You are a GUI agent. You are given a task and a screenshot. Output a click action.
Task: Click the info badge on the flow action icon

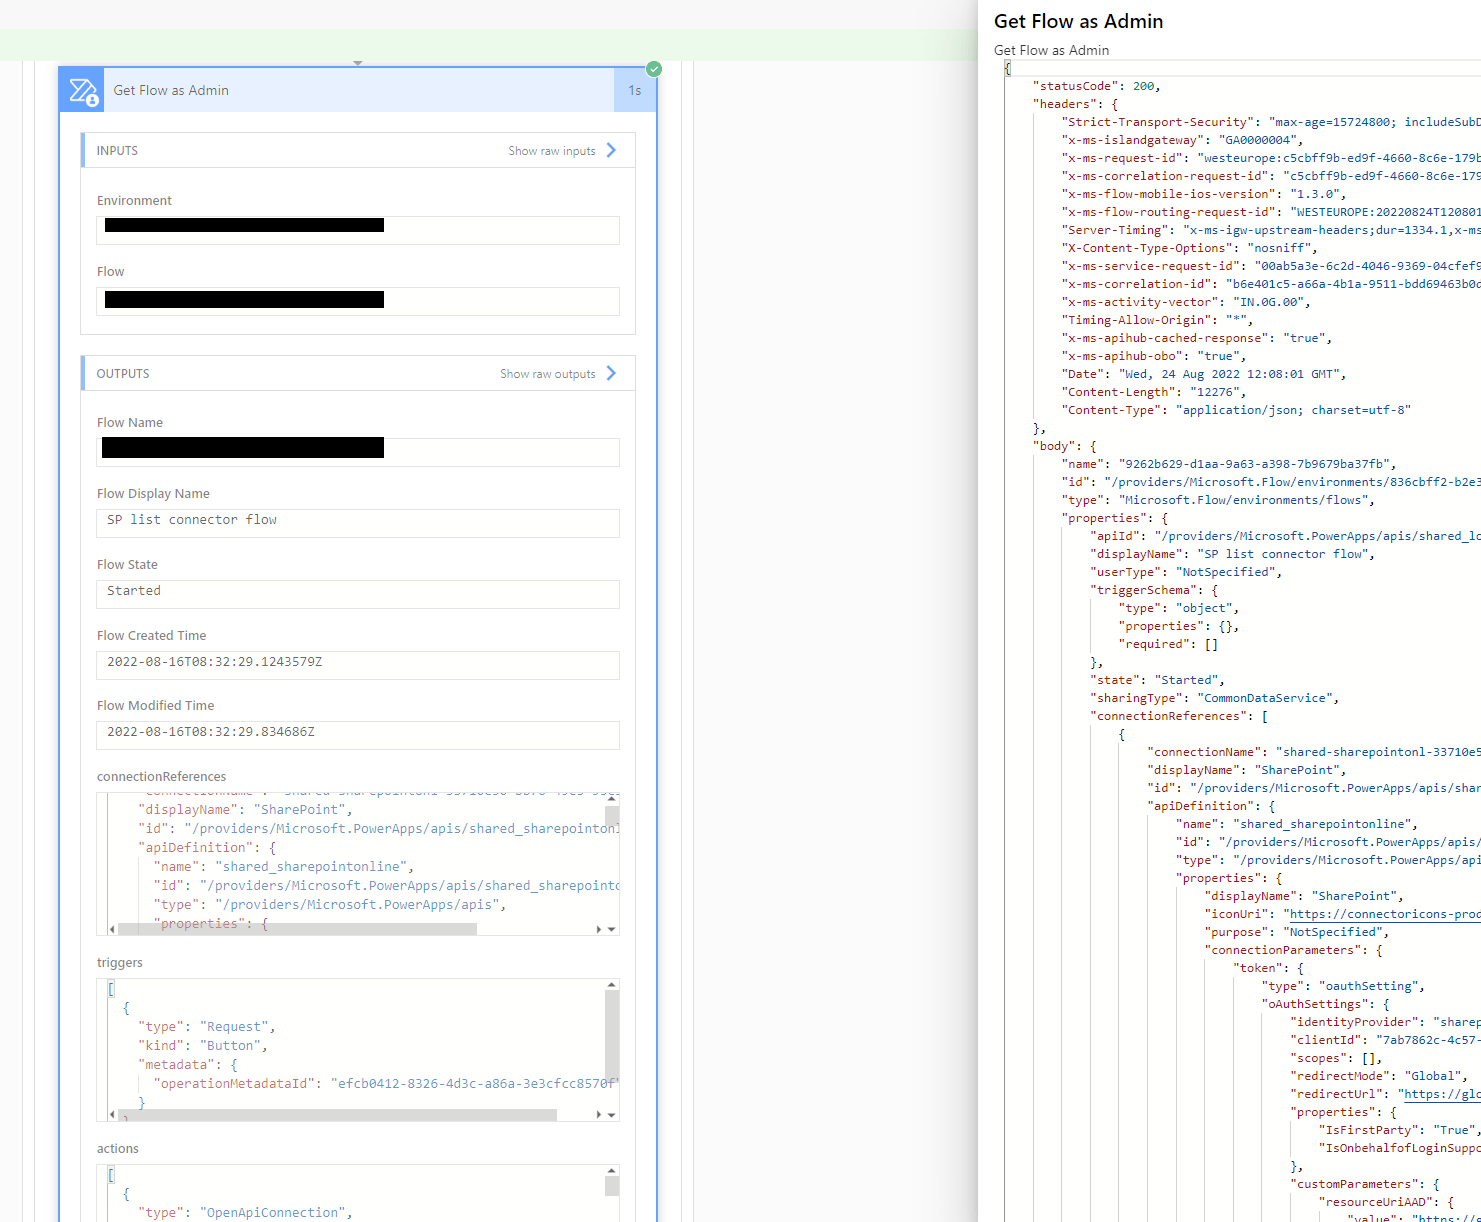pos(93,100)
